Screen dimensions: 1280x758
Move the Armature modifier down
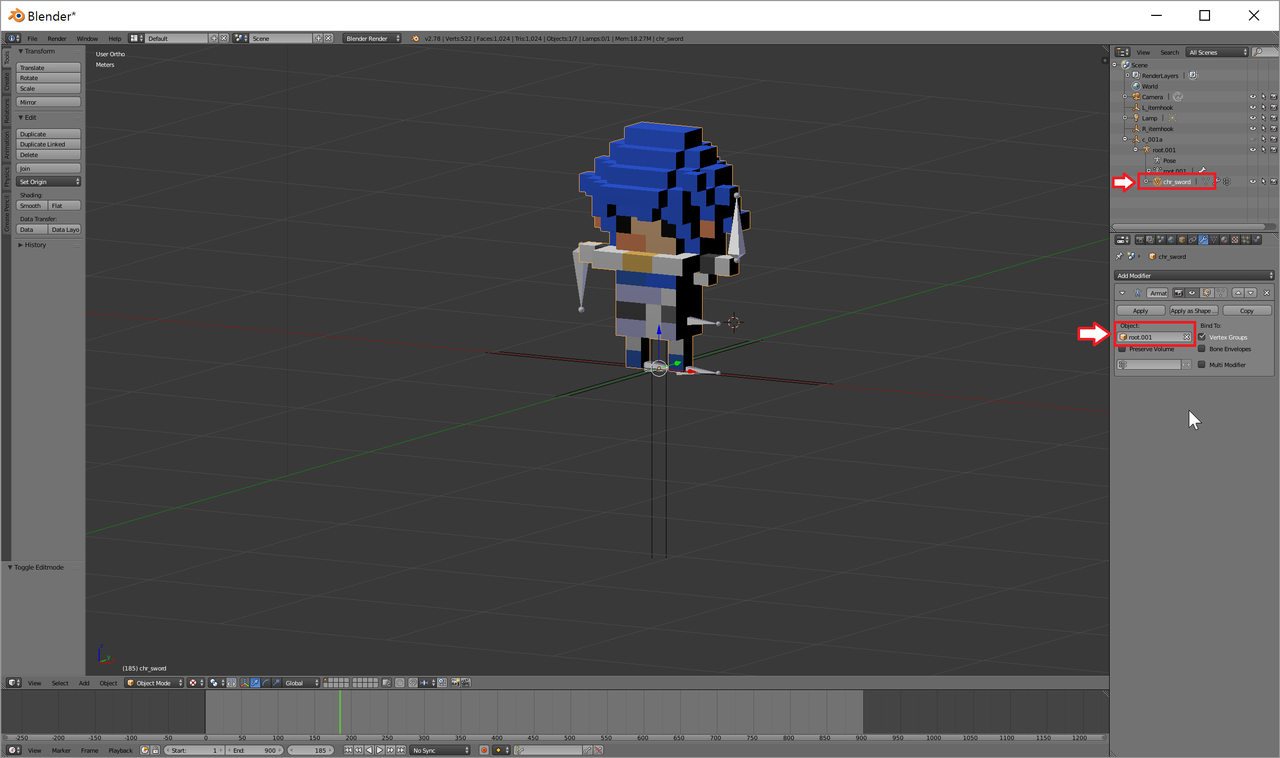click(1250, 293)
